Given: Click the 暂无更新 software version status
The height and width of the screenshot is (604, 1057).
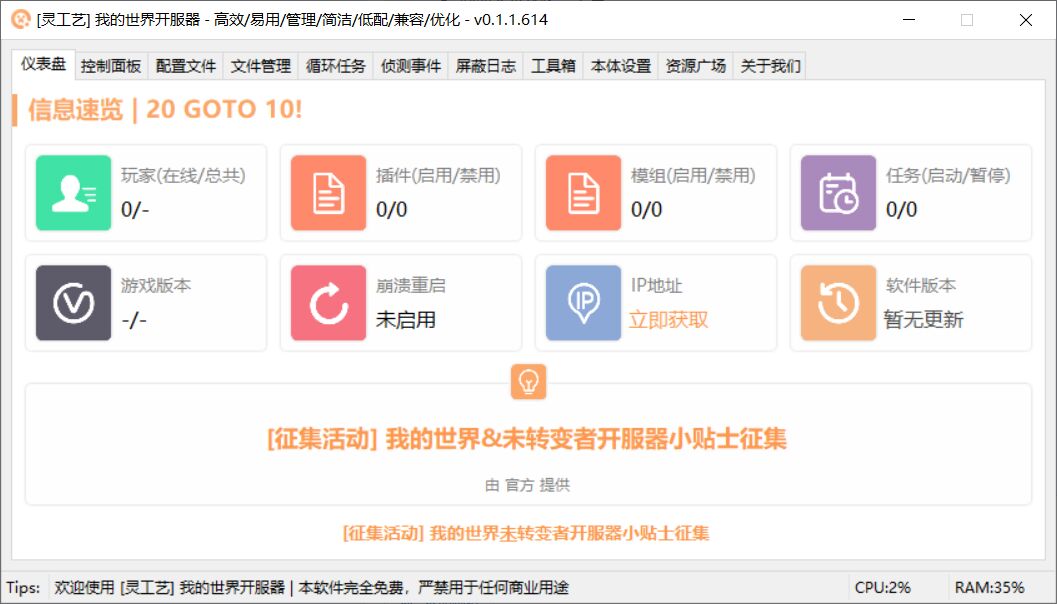Looking at the screenshot, I should coord(924,320).
